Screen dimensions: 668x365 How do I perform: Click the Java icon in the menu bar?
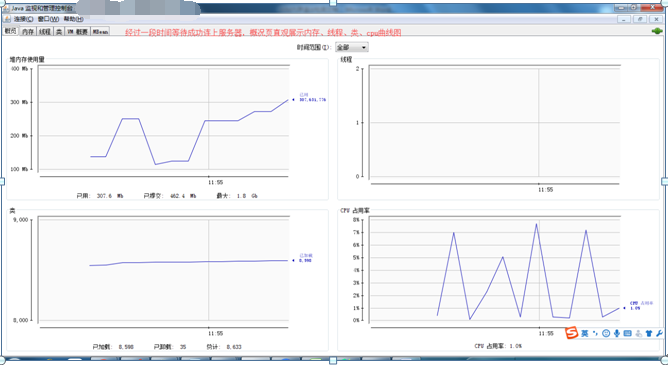coord(7,19)
